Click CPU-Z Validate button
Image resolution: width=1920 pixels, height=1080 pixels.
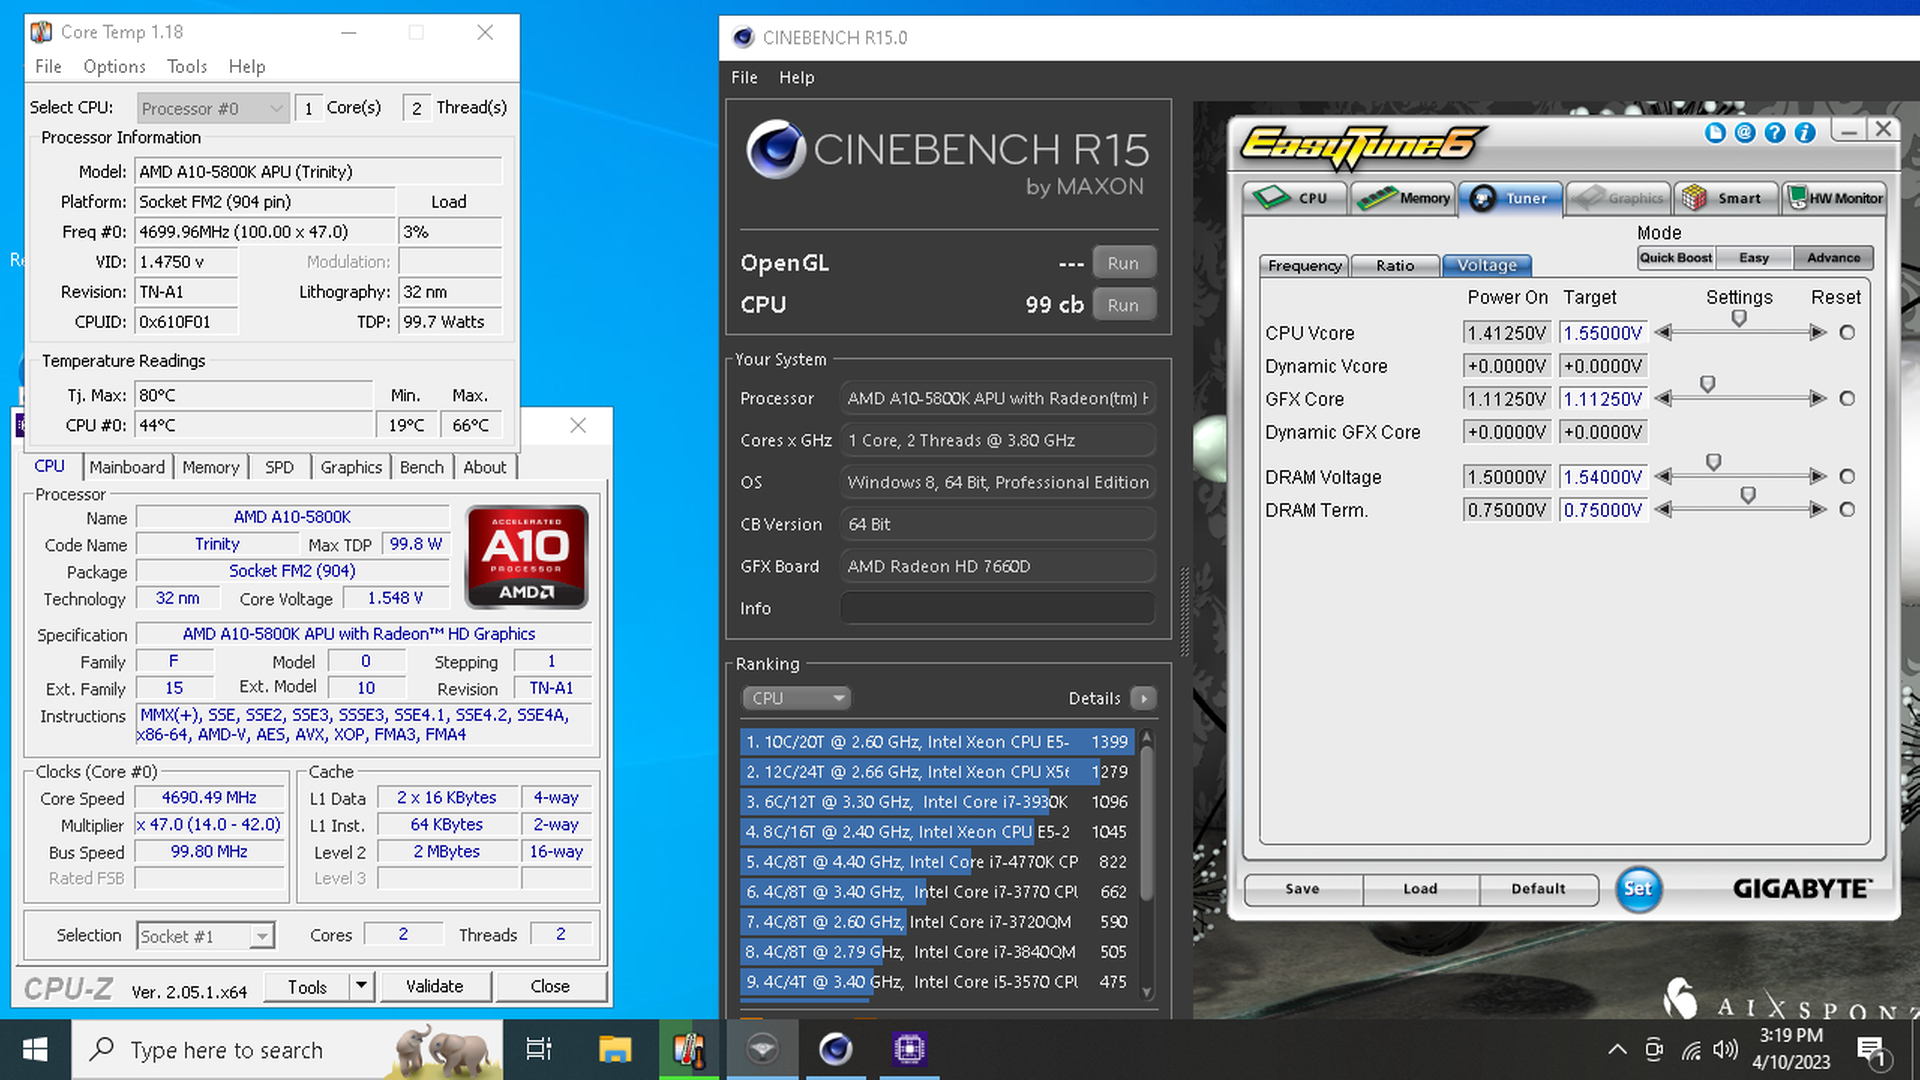pyautogui.click(x=434, y=986)
